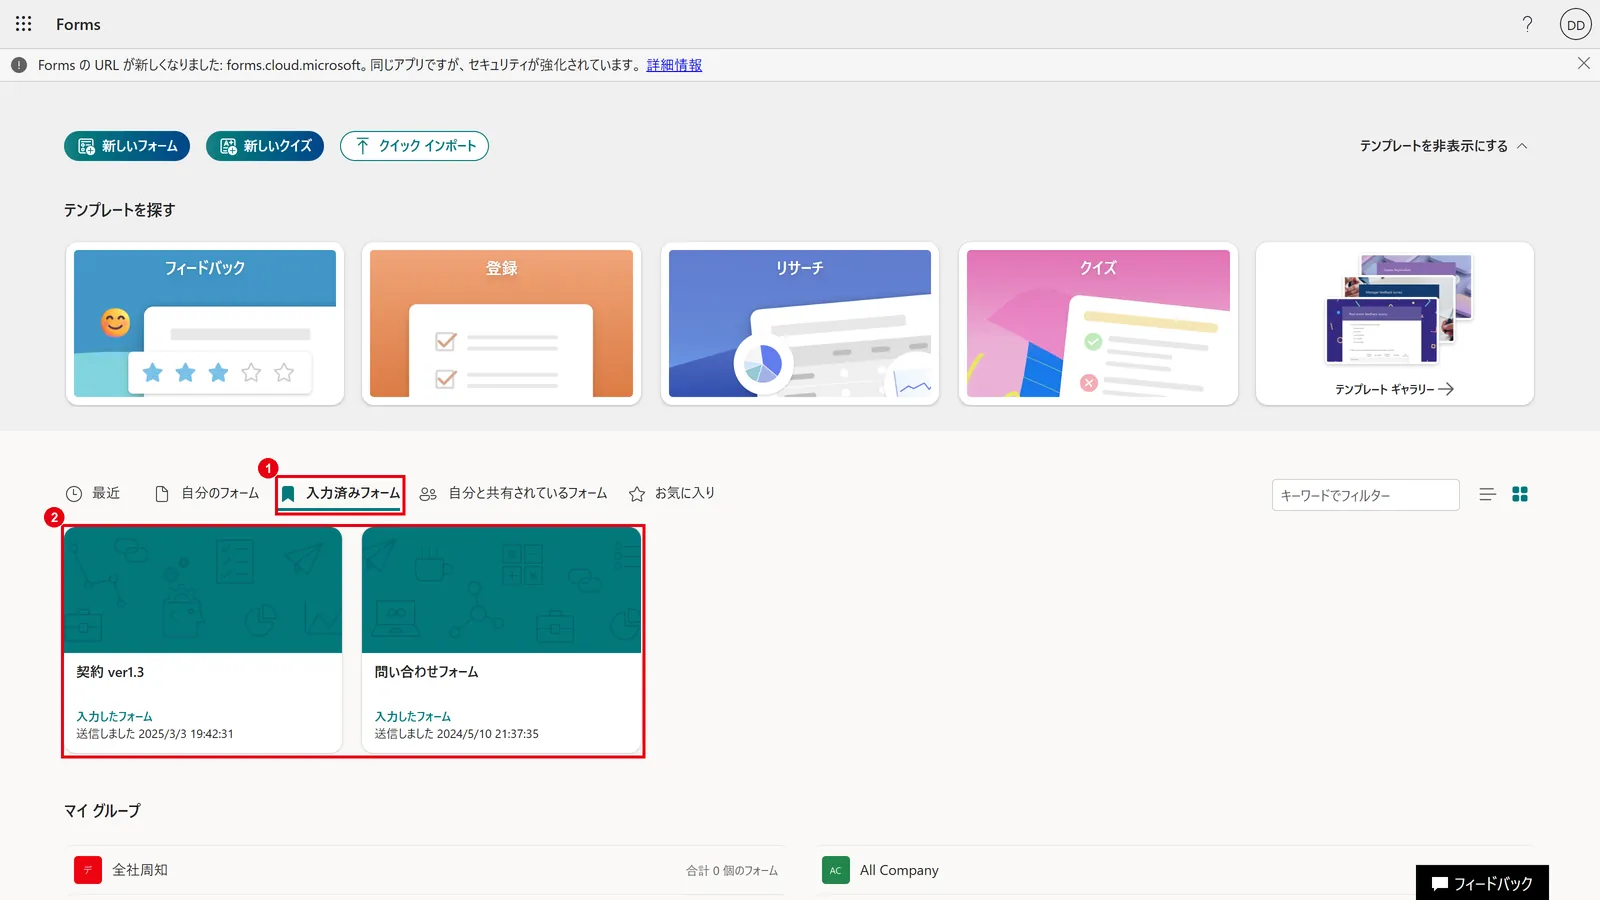This screenshot has width=1600, height=900.
Task: Click 入力したフォーム under 問い合わせフォーム
Action: (412, 717)
